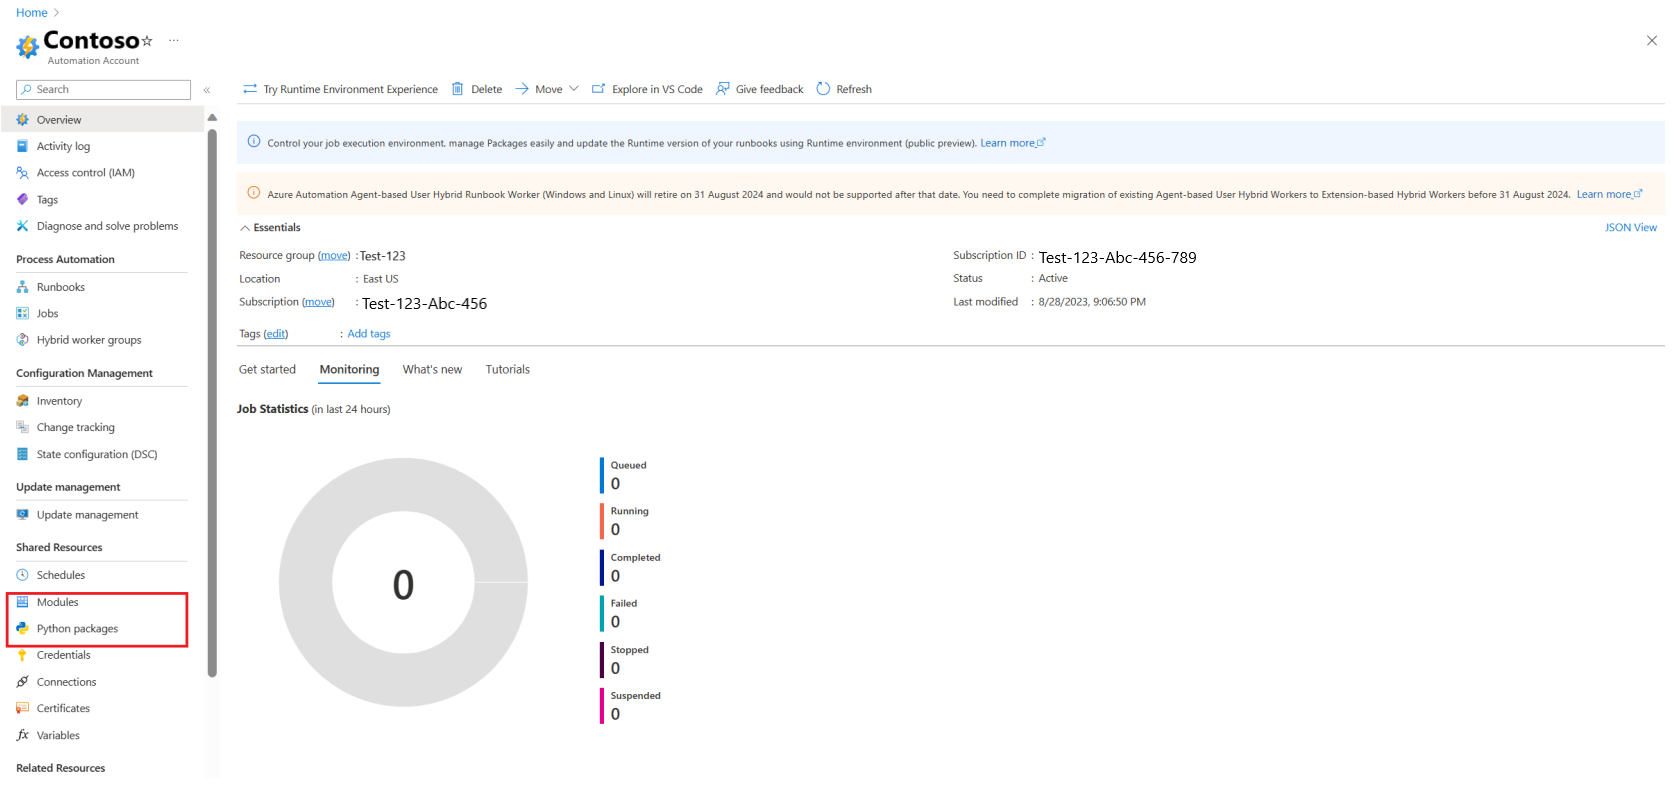Click the Add tags link
Viewport: 1676px width, 807px height.
tap(369, 334)
